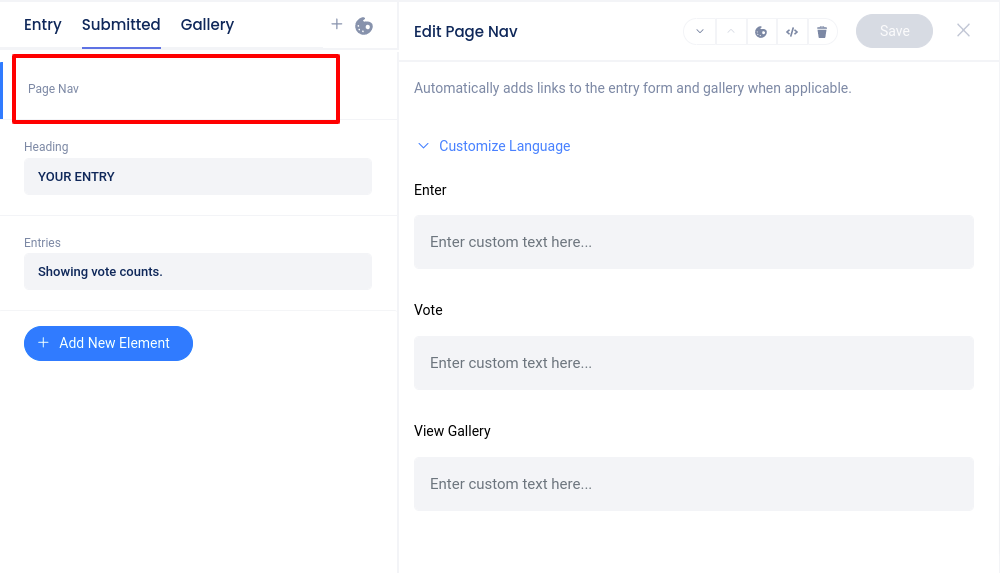Focus the Enter custom text field
Screen dimensions: 1000x573
(693, 242)
